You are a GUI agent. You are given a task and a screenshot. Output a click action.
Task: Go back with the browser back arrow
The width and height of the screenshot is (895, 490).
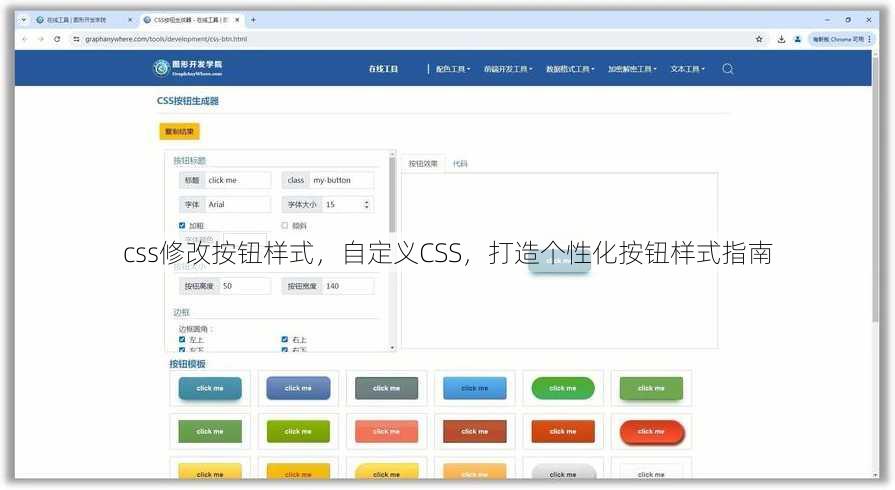(25, 39)
